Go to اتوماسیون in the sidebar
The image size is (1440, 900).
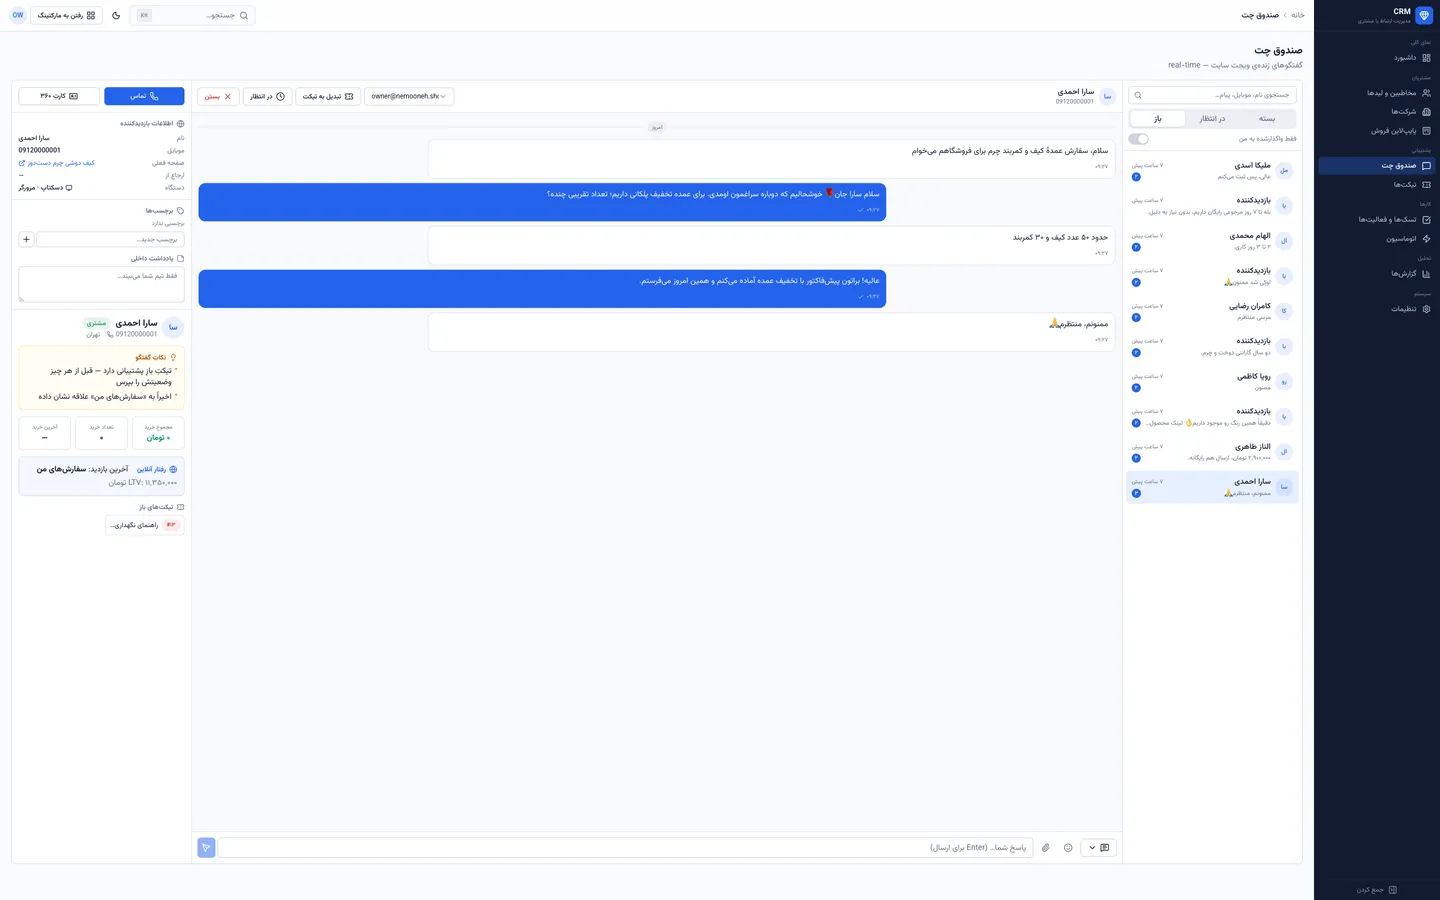[1376, 239]
